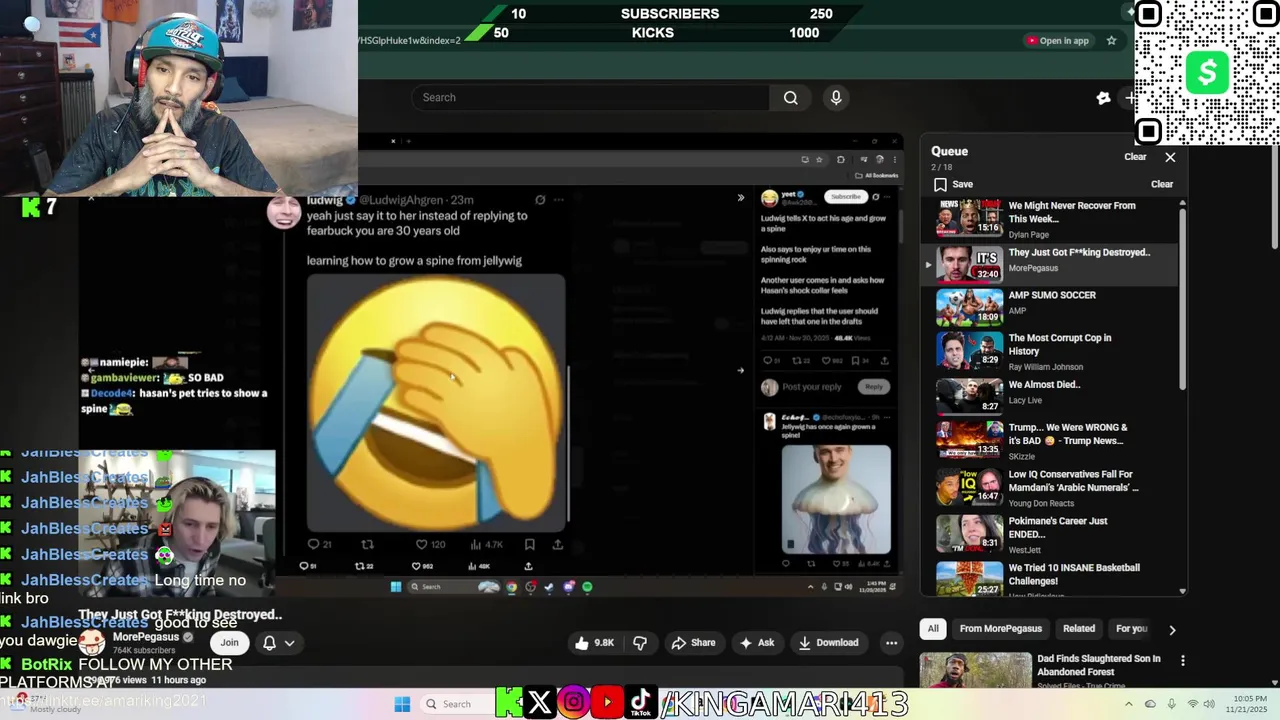Clear the queue using Clear beside Save

pyautogui.click(x=1162, y=184)
